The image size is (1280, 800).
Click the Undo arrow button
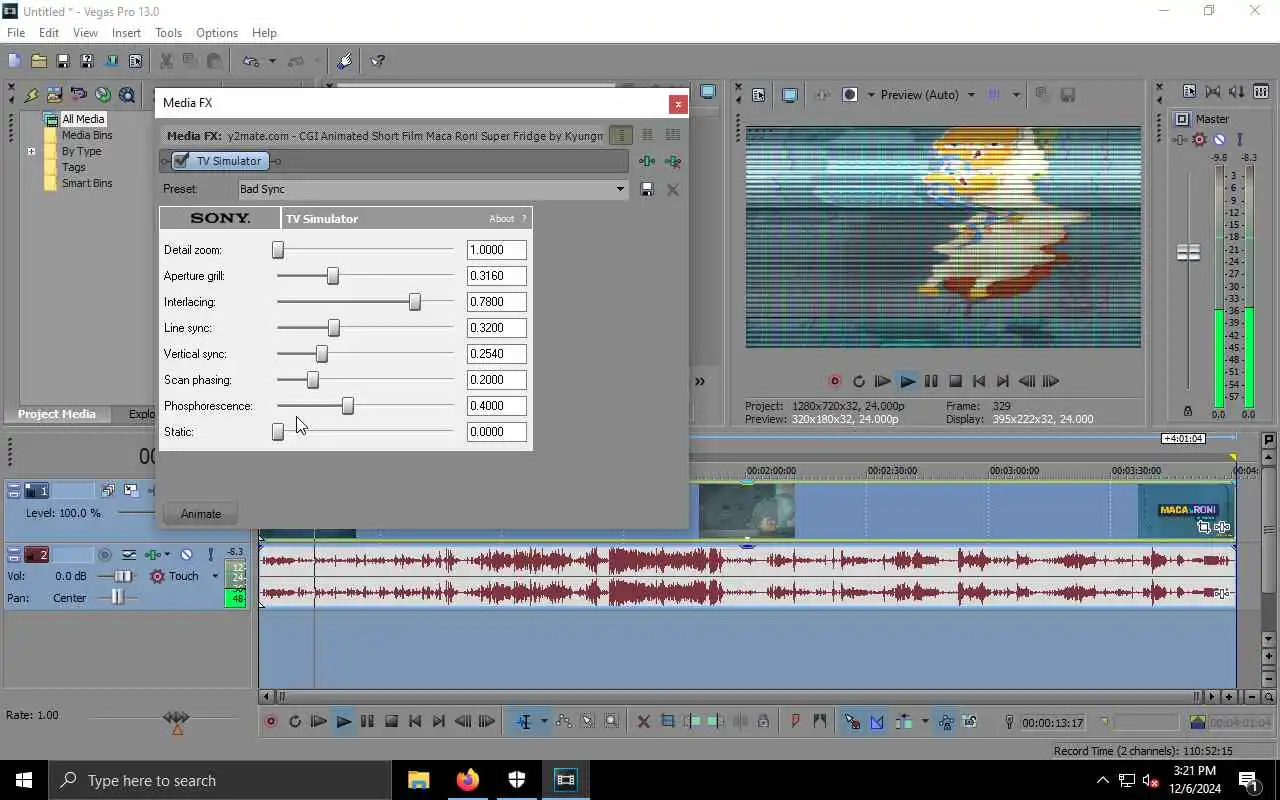[x=250, y=61]
